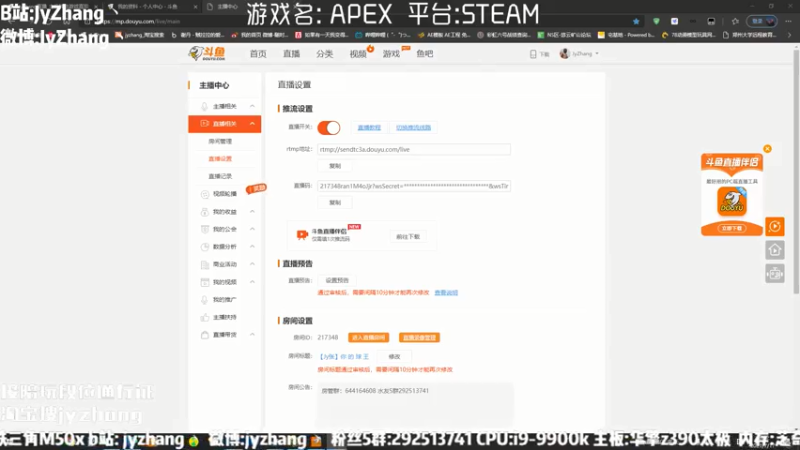Image resolution: width=800 pixels, height=450 pixels.
Task: Select 直播设置 in the sidebar
Action: pos(220,159)
